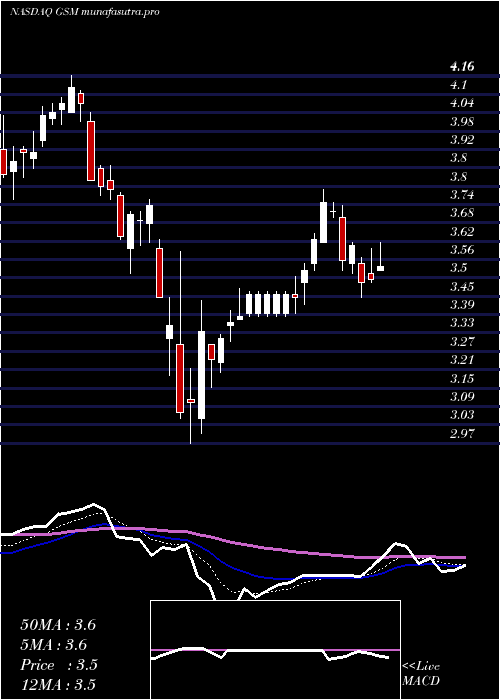Viewport: 500px width, 700px height.
Task: Click the 3.03 price level label
Action: pos(462,415)
